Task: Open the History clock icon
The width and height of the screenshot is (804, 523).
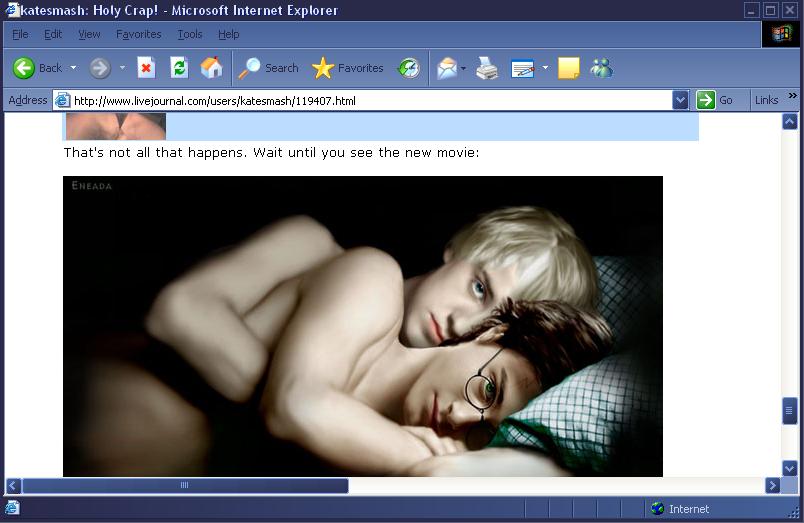Action: click(409, 68)
